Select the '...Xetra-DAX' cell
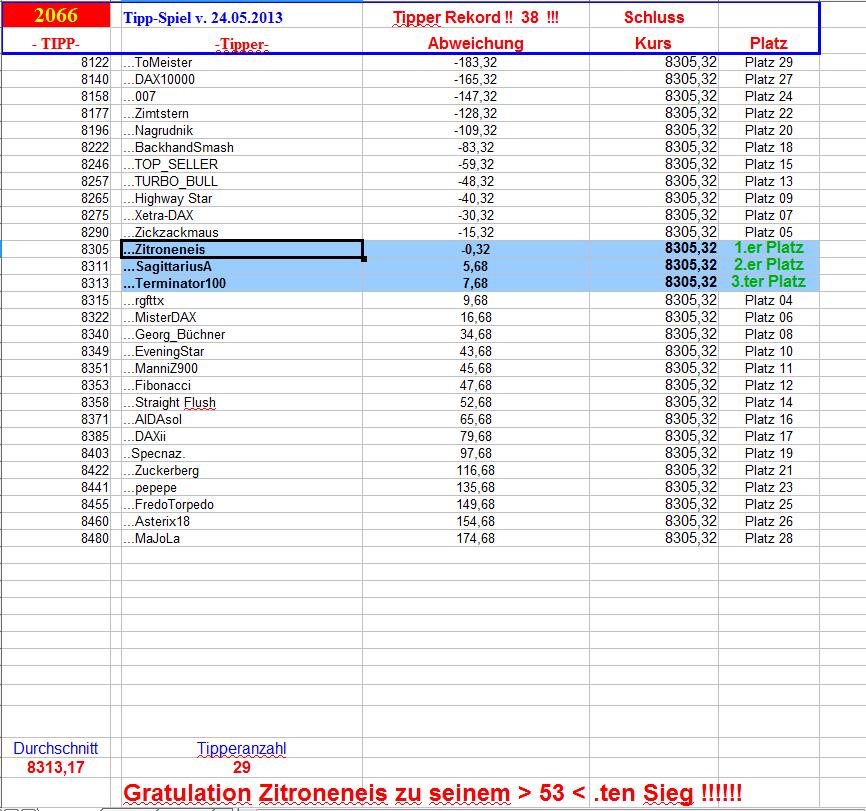 click(x=242, y=215)
